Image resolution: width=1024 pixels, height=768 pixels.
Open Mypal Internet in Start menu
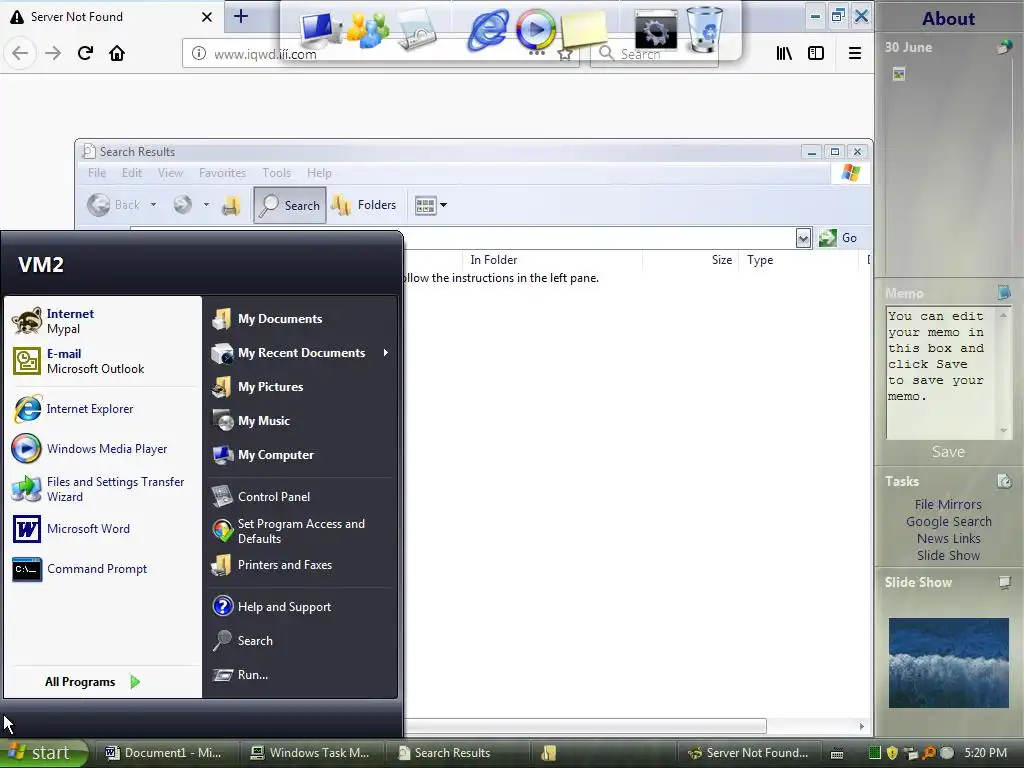pos(103,321)
